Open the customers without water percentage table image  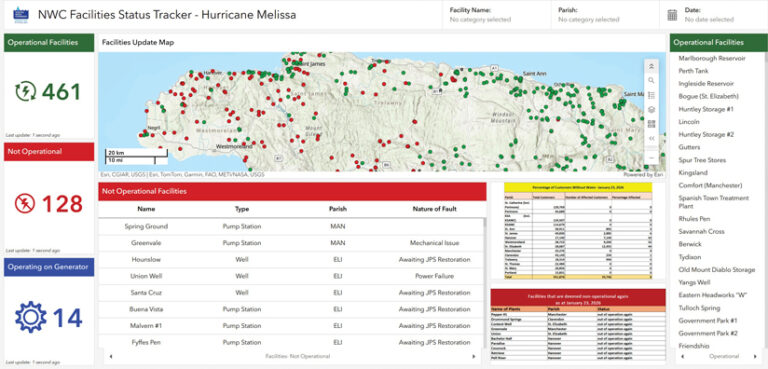click(x=578, y=231)
